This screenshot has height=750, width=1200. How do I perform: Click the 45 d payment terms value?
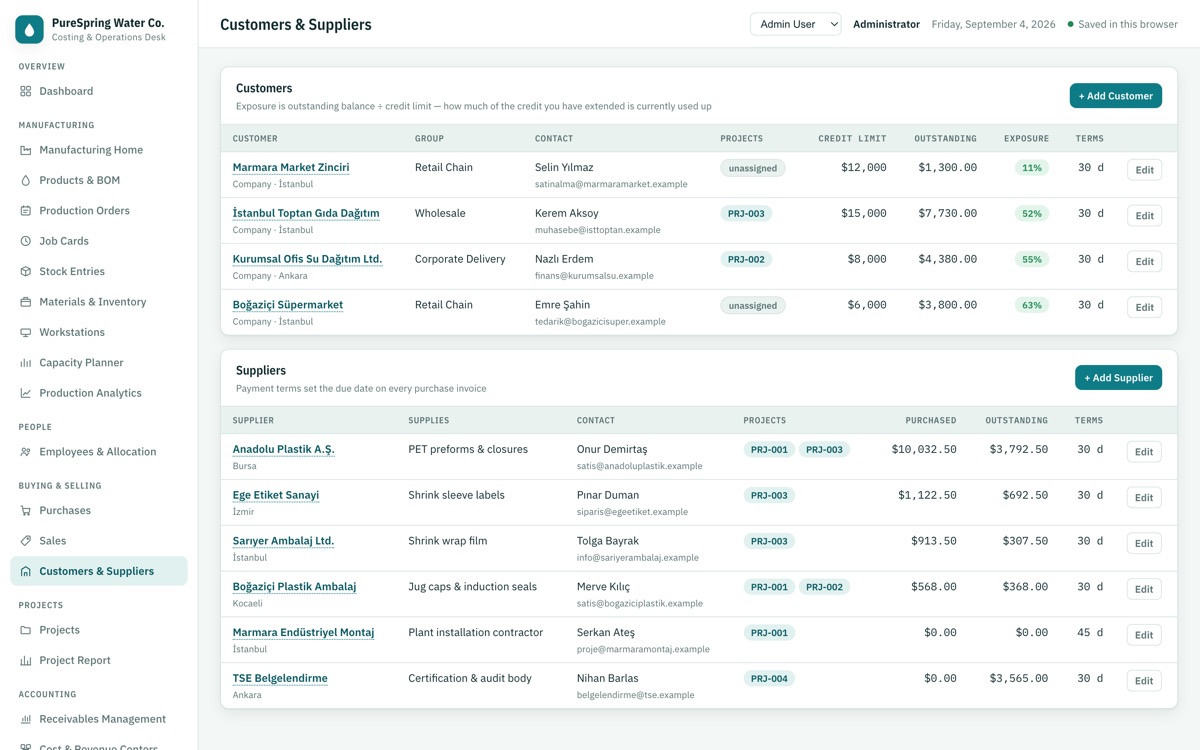(1090, 632)
